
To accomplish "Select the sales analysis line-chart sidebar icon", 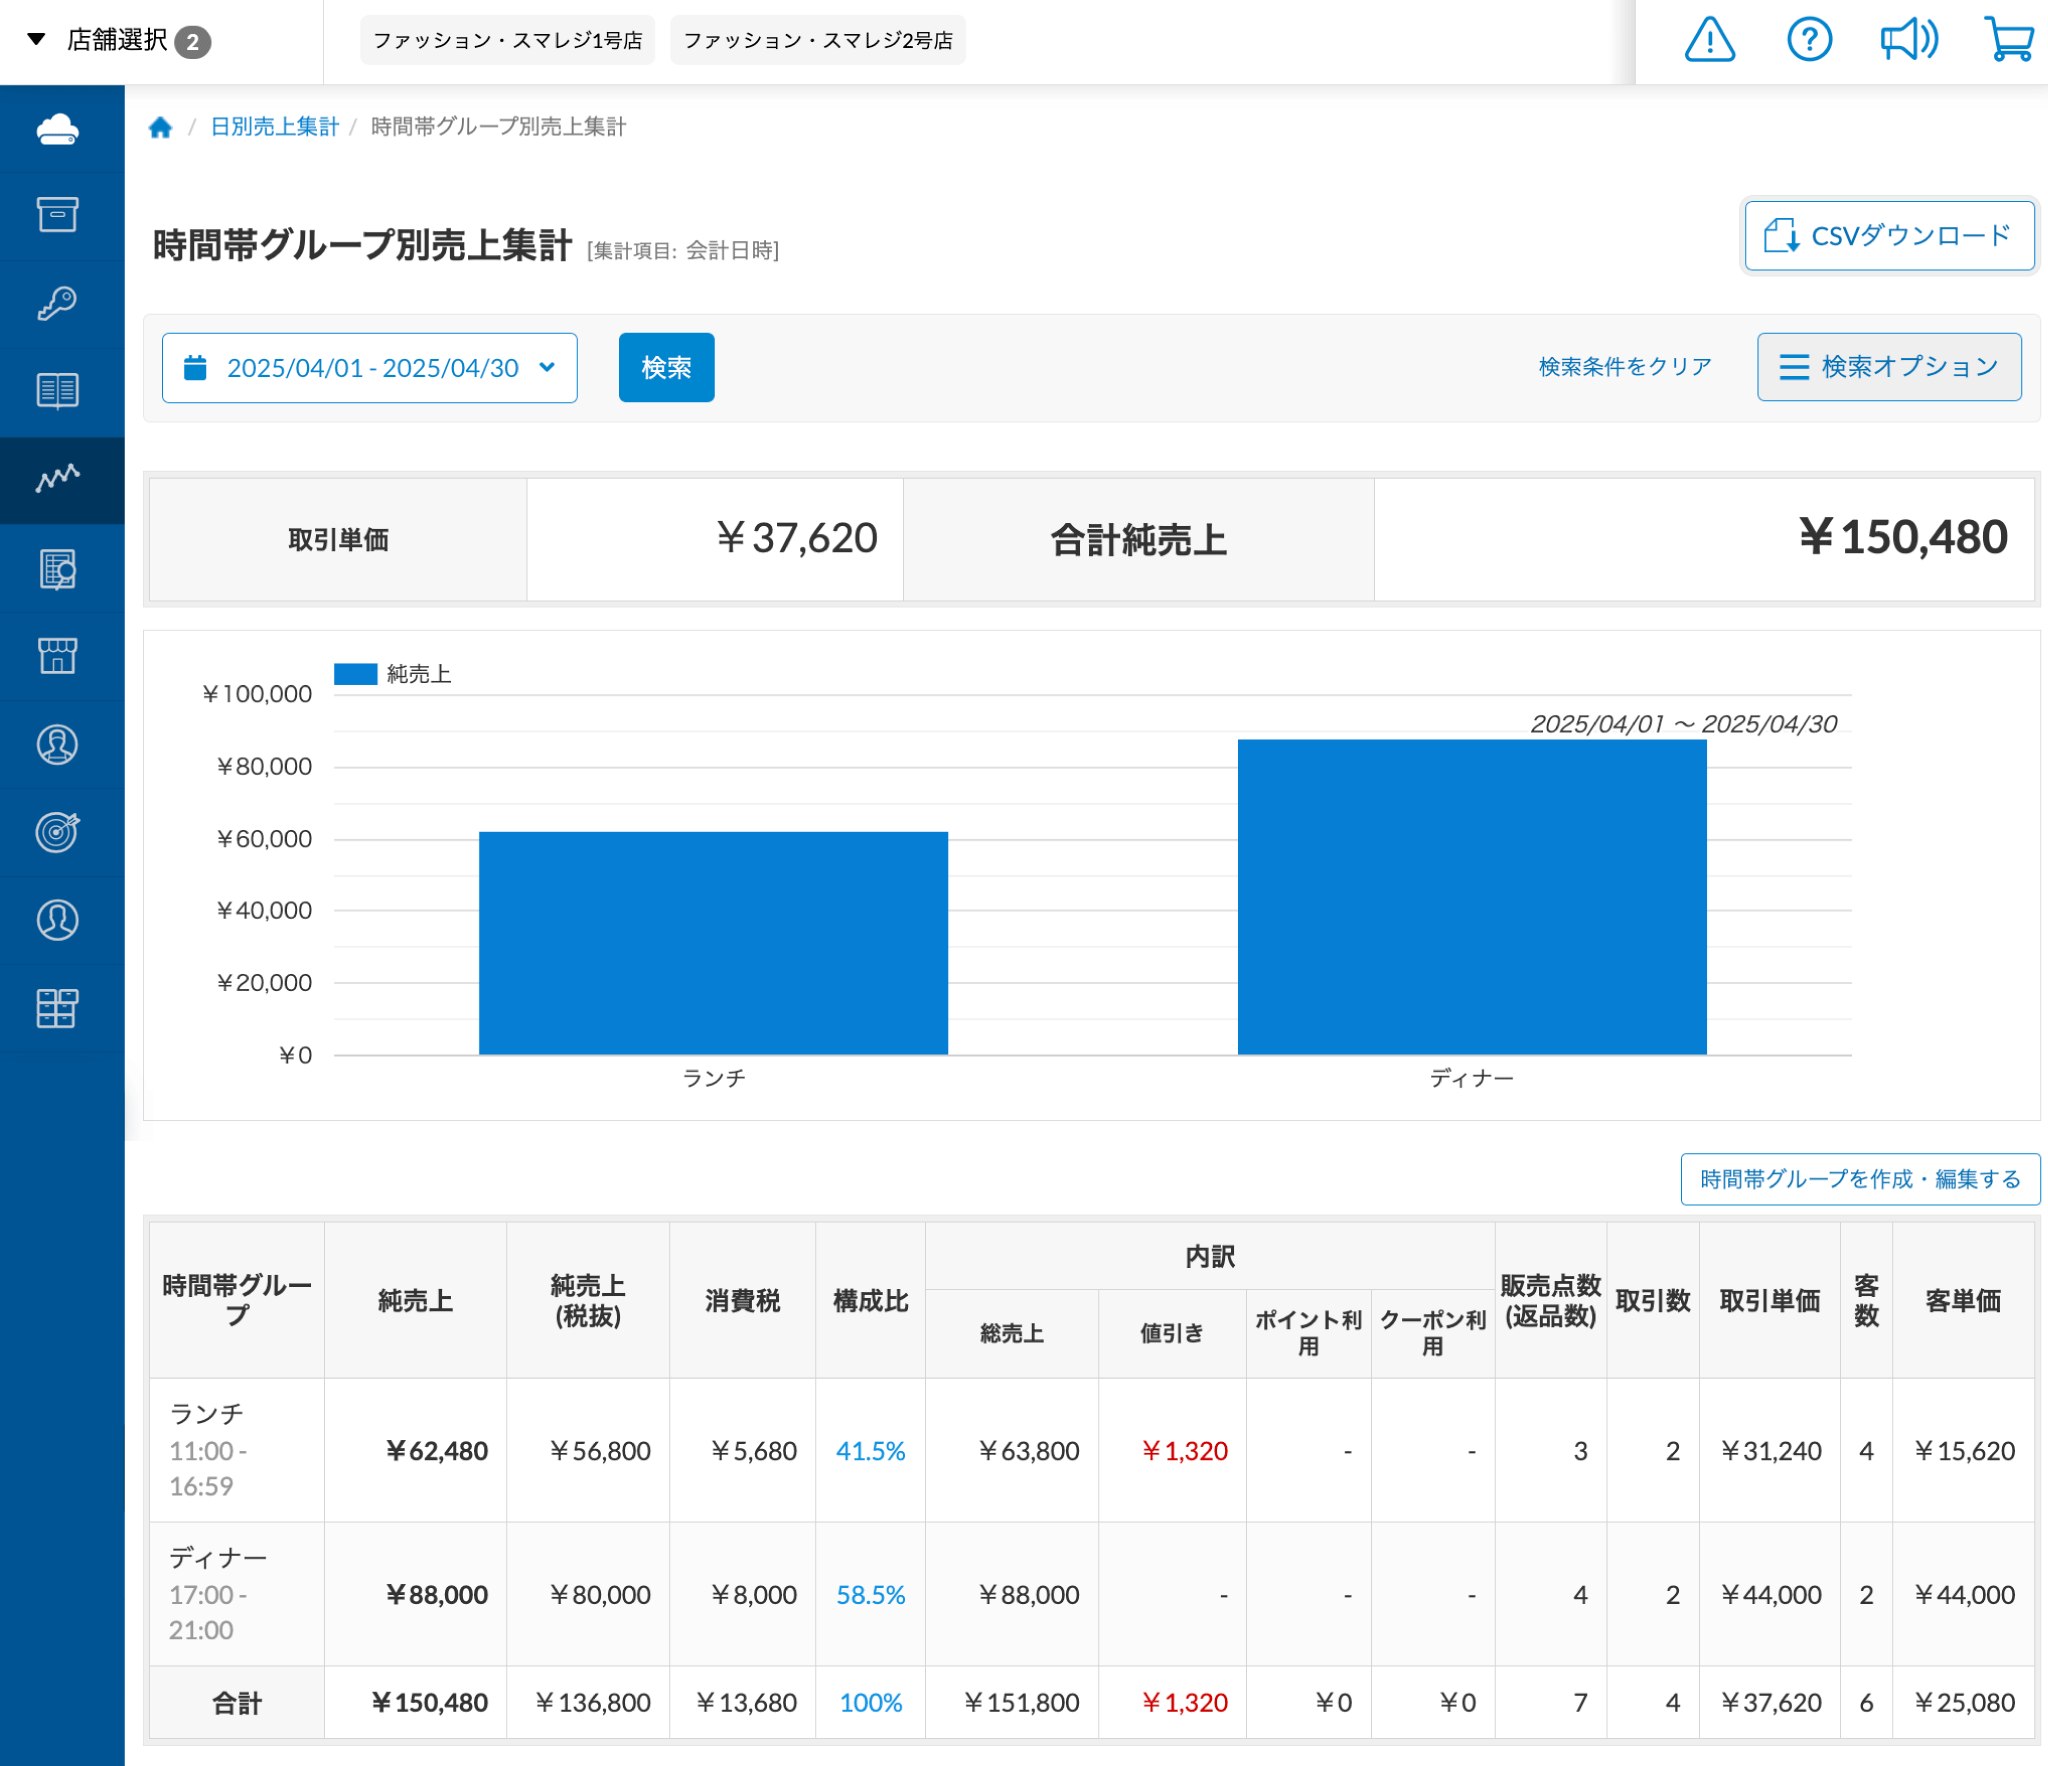I will (58, 479).
